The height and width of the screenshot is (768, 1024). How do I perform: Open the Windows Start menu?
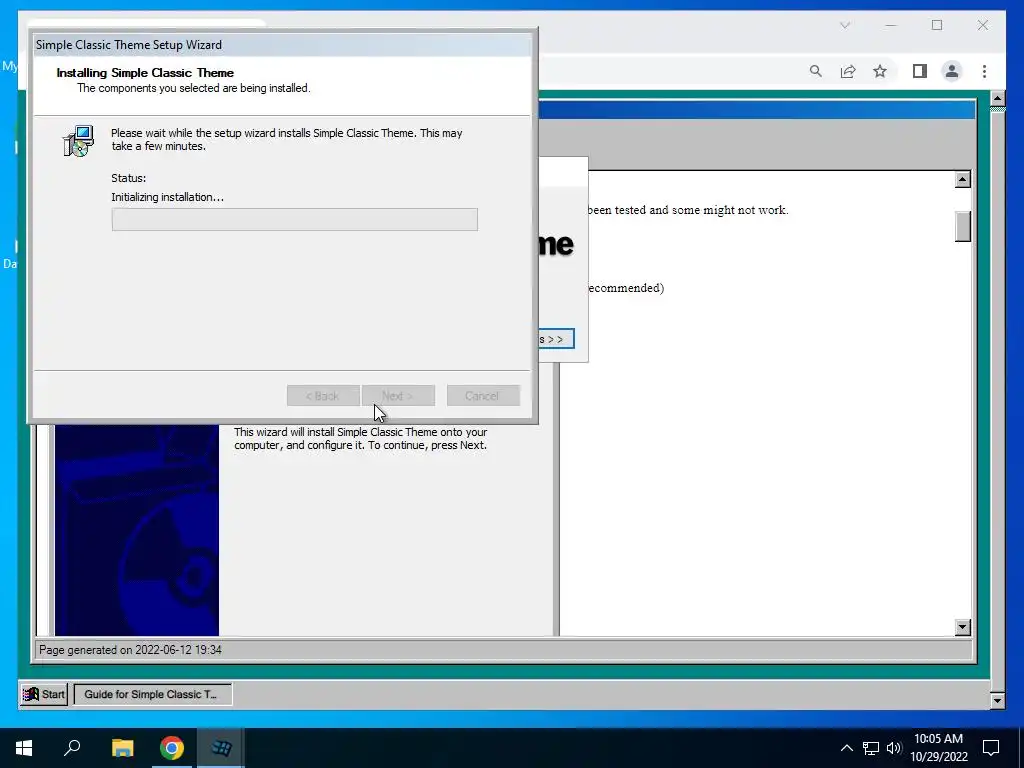point(24,748)
